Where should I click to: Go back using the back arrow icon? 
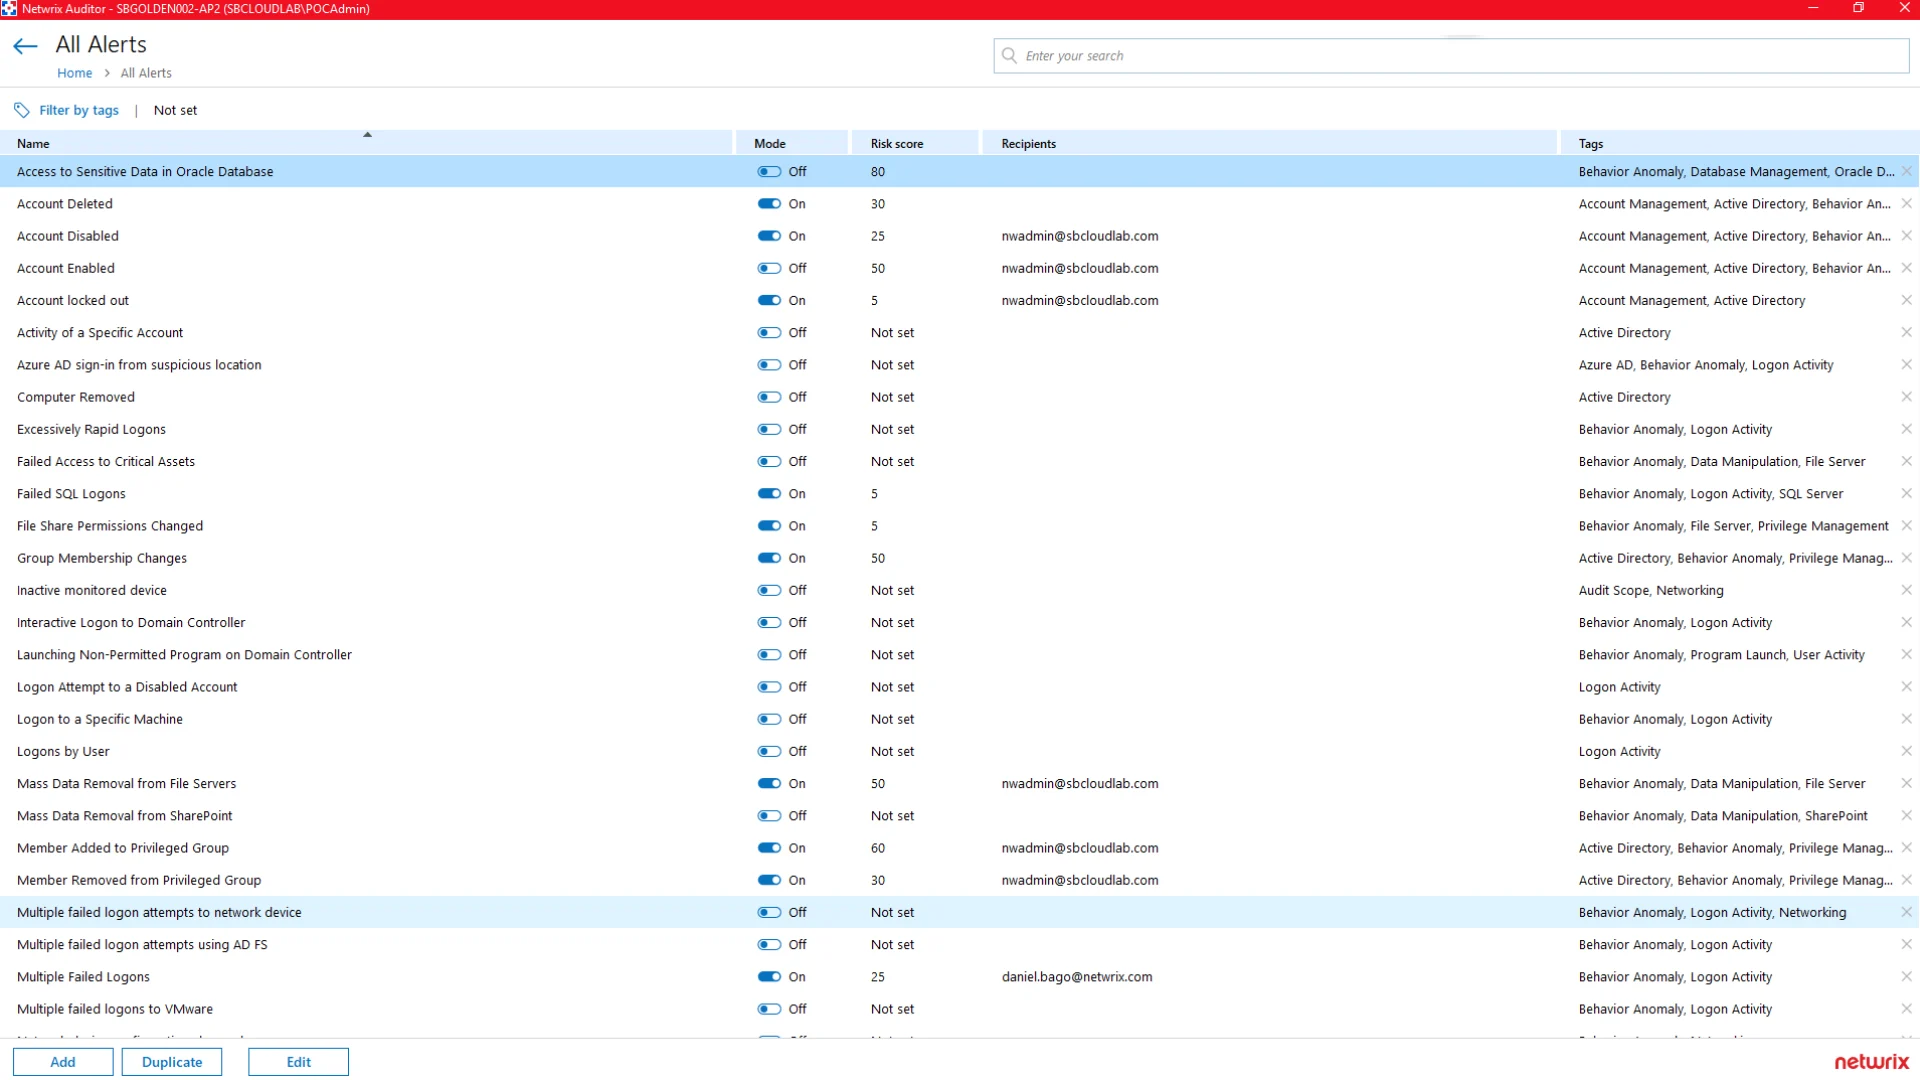[25, 46]
